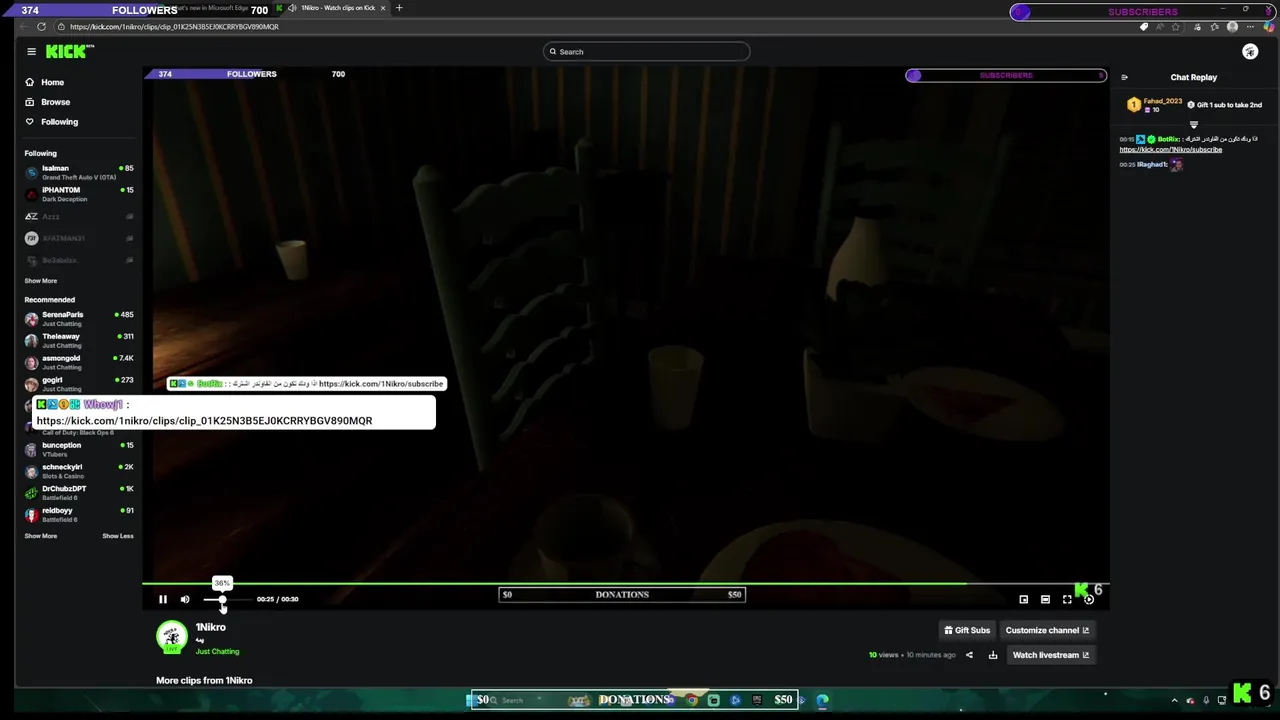
Task: Add page to browser favorites star
Action: (1176, 27)
